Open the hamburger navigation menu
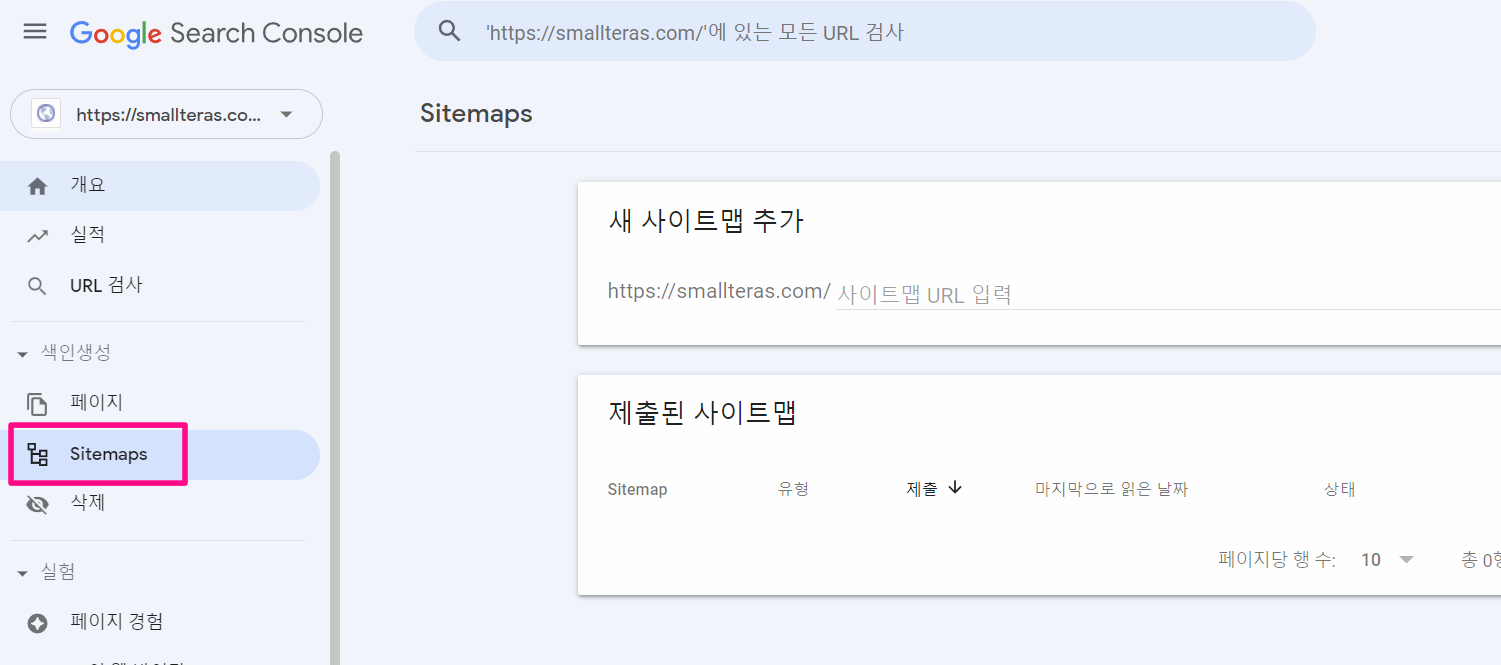The image size is (1501, 665). click(x=35, y=32)
